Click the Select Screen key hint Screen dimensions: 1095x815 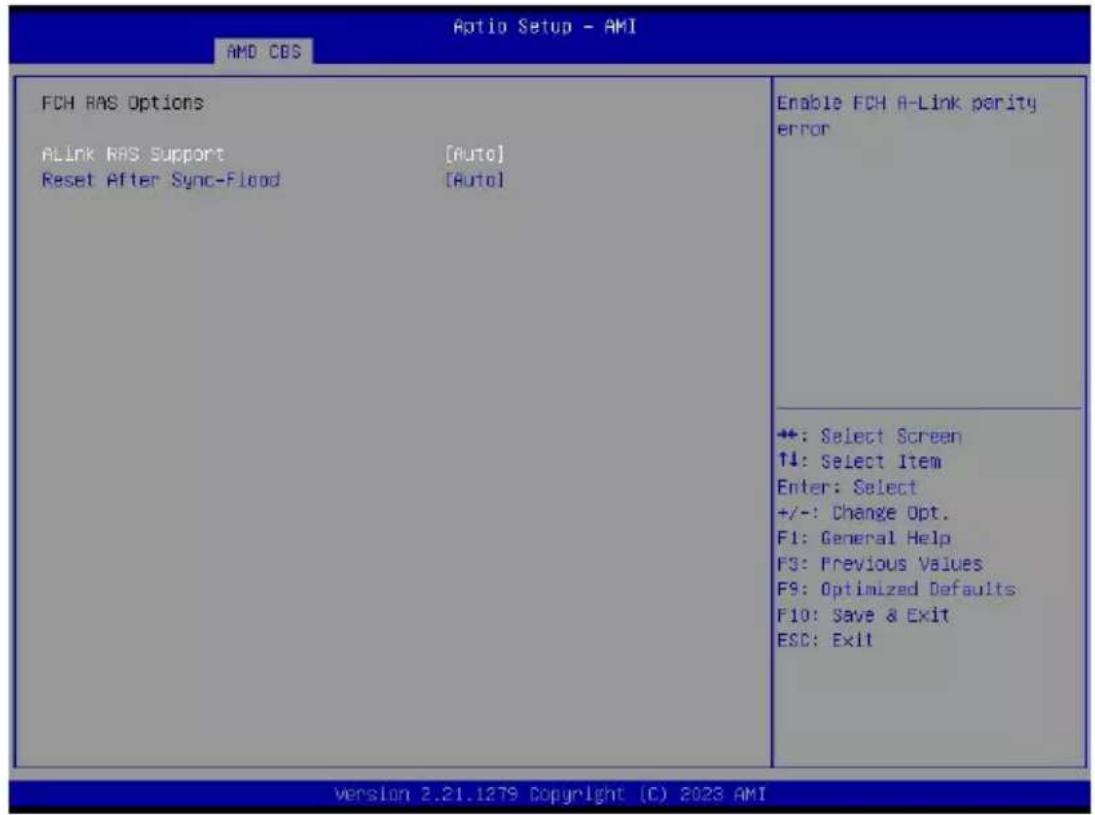coord(869,436)
